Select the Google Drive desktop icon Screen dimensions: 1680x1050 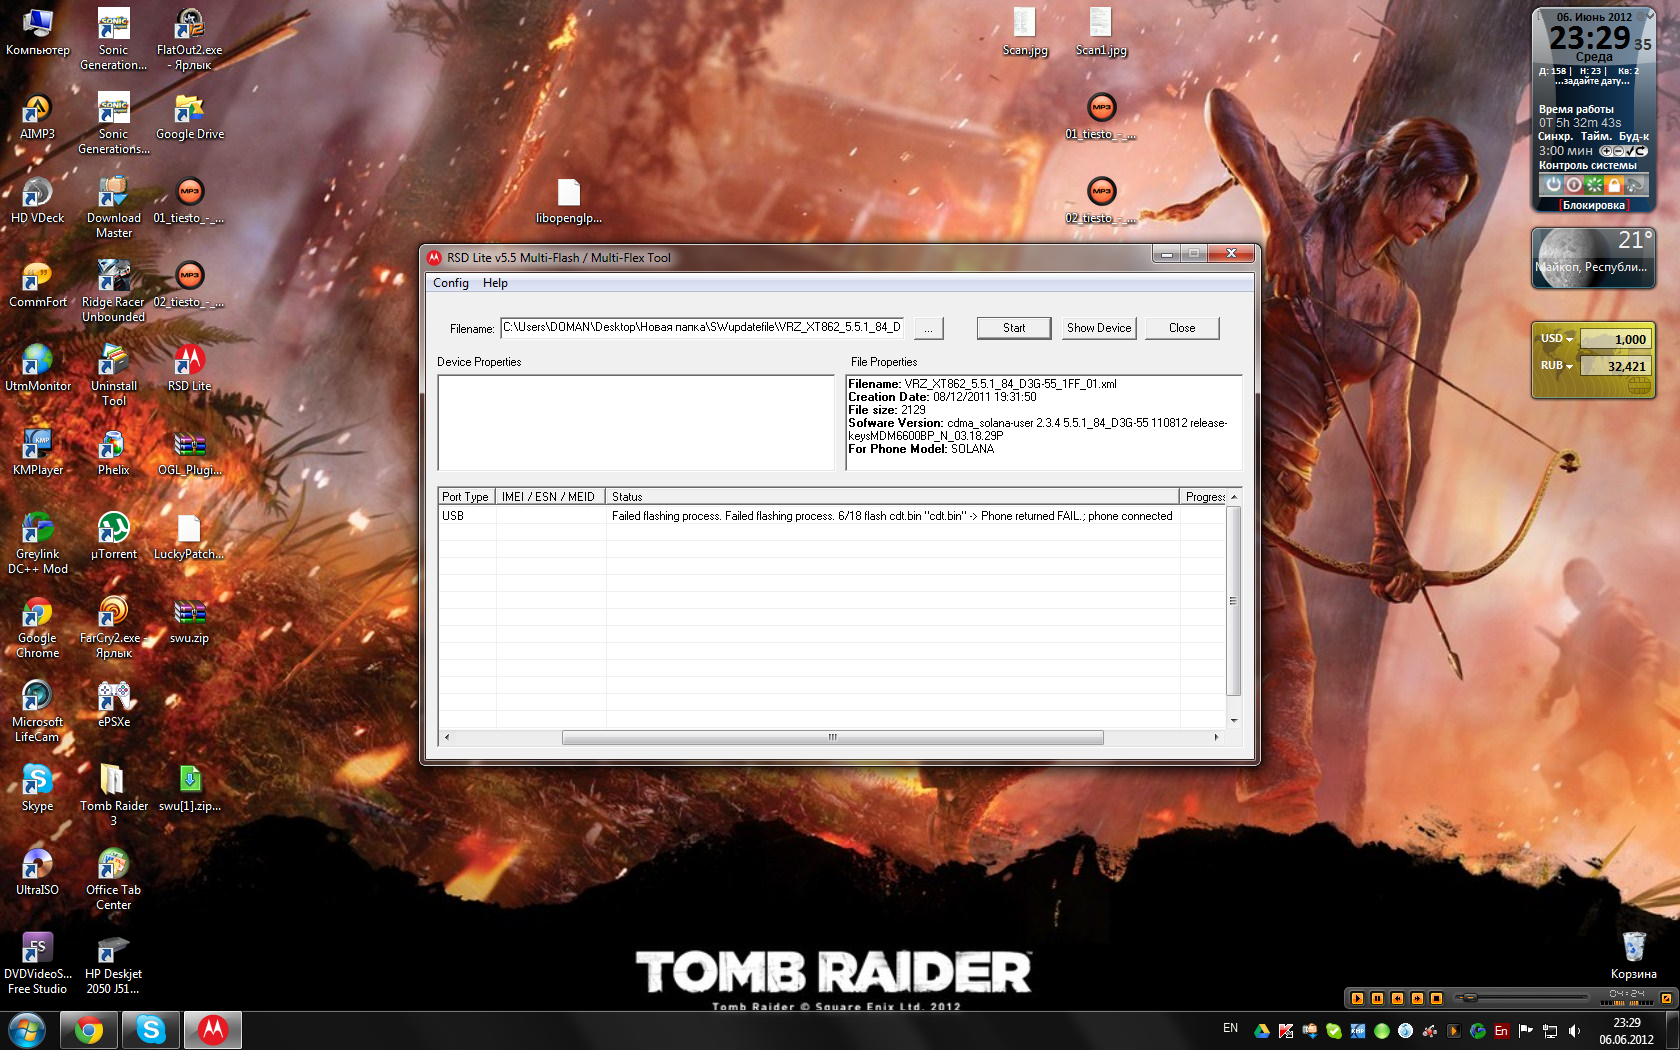coord(190,117)
